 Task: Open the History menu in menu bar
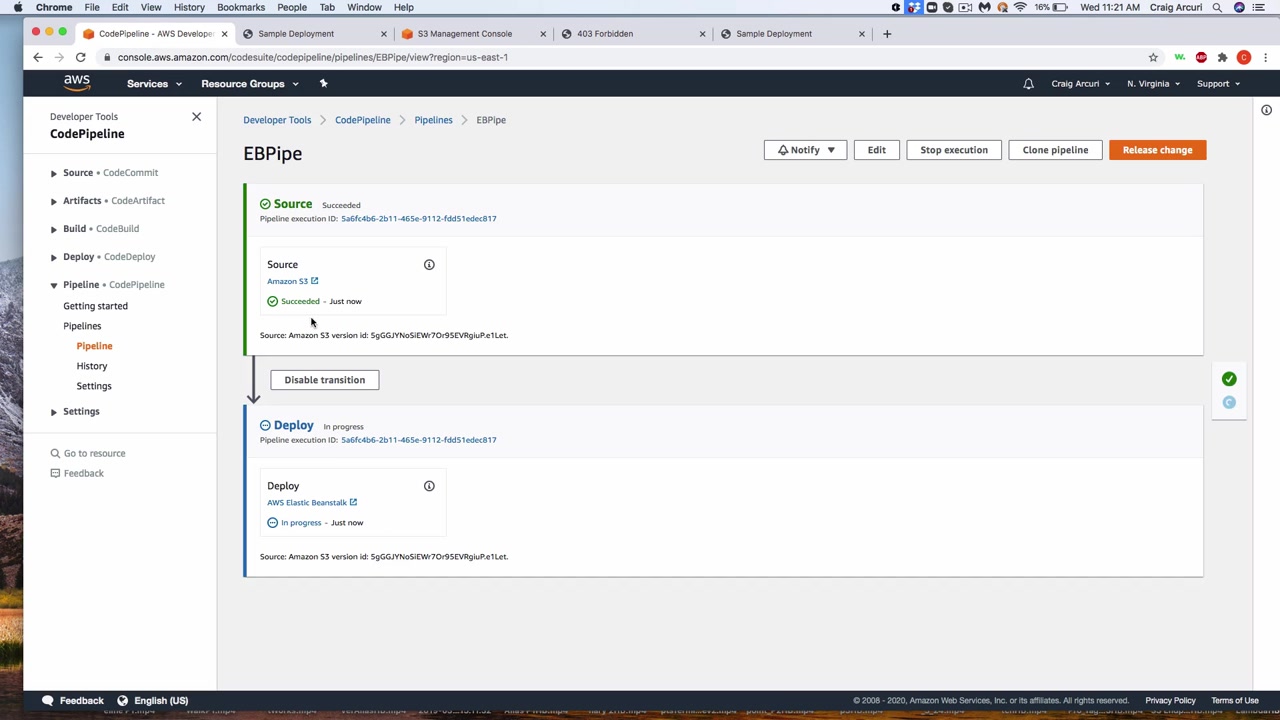[x=189, y=7]
